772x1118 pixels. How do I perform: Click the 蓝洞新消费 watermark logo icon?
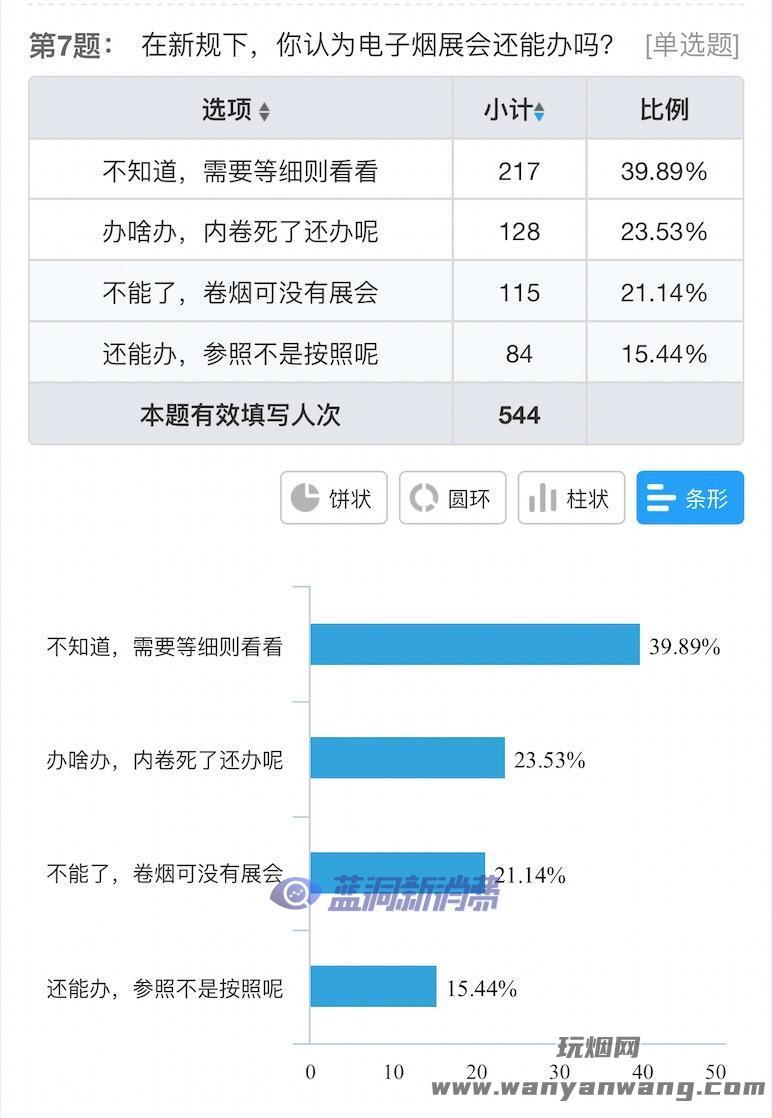(295, 892)
